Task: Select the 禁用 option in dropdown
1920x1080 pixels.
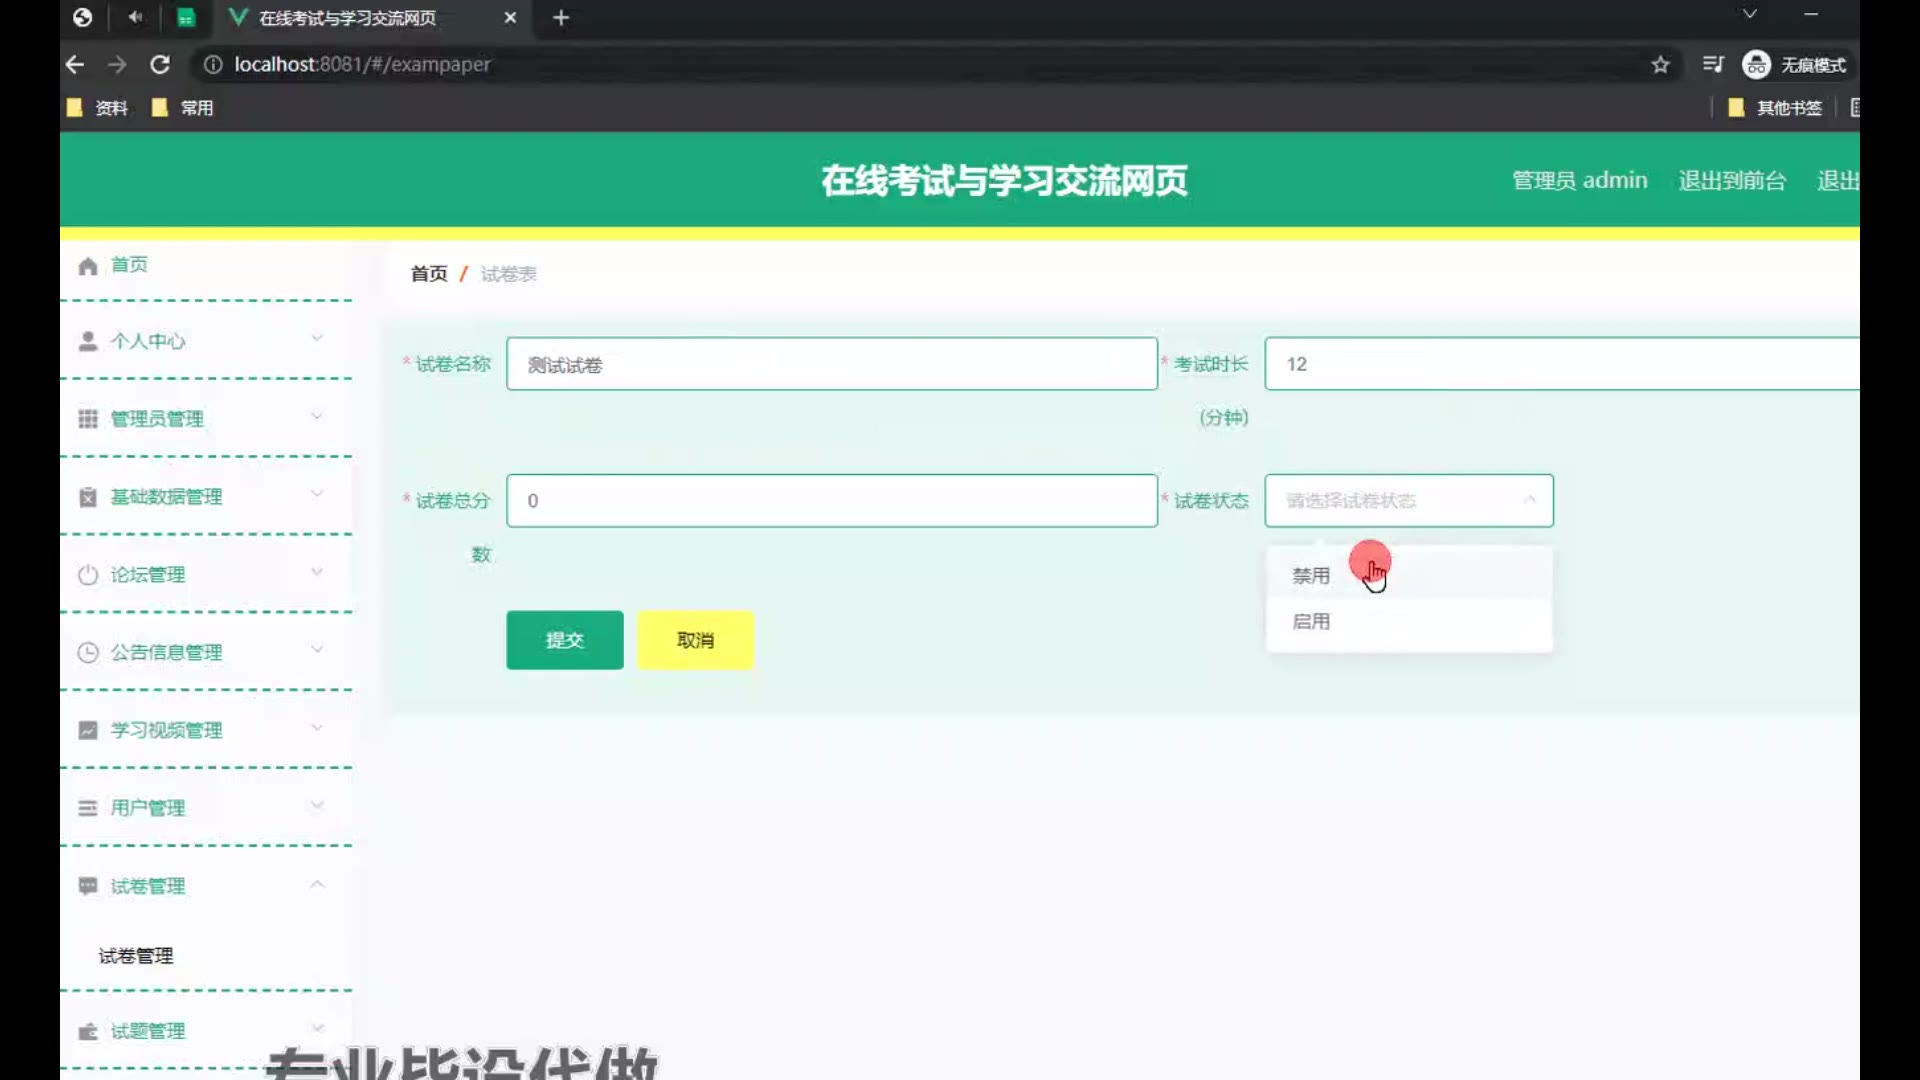Action: (x=1311, y=576)
